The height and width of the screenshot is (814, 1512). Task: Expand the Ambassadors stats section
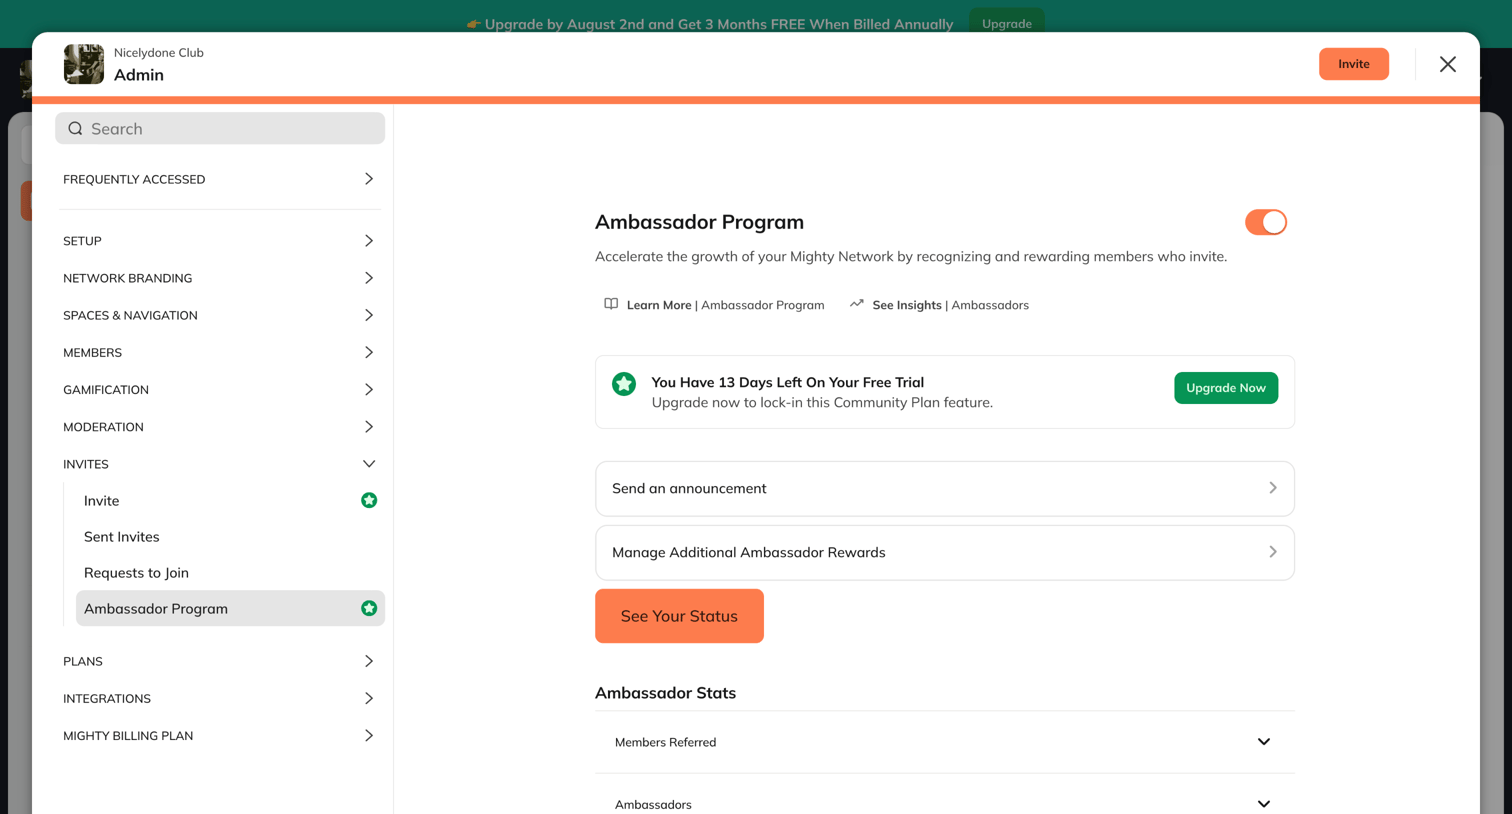point(945,803)
